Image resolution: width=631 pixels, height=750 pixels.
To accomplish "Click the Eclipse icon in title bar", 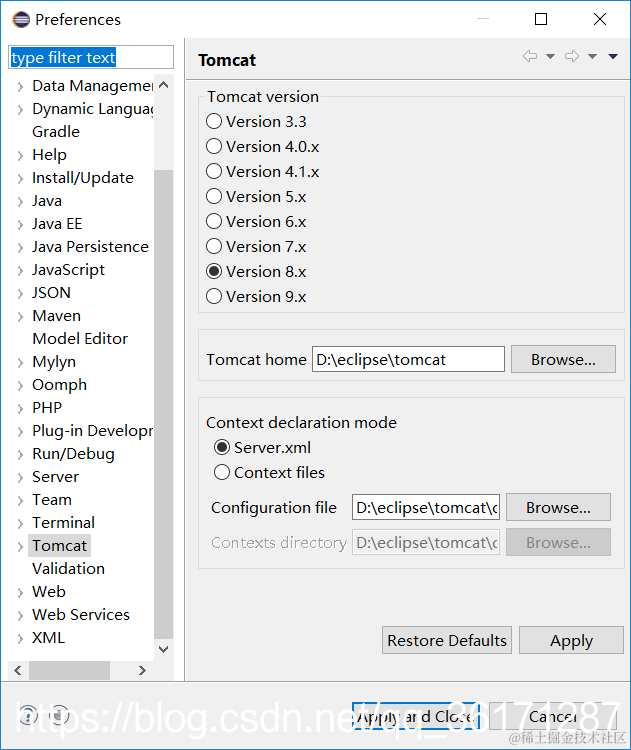I will [21, 20].
